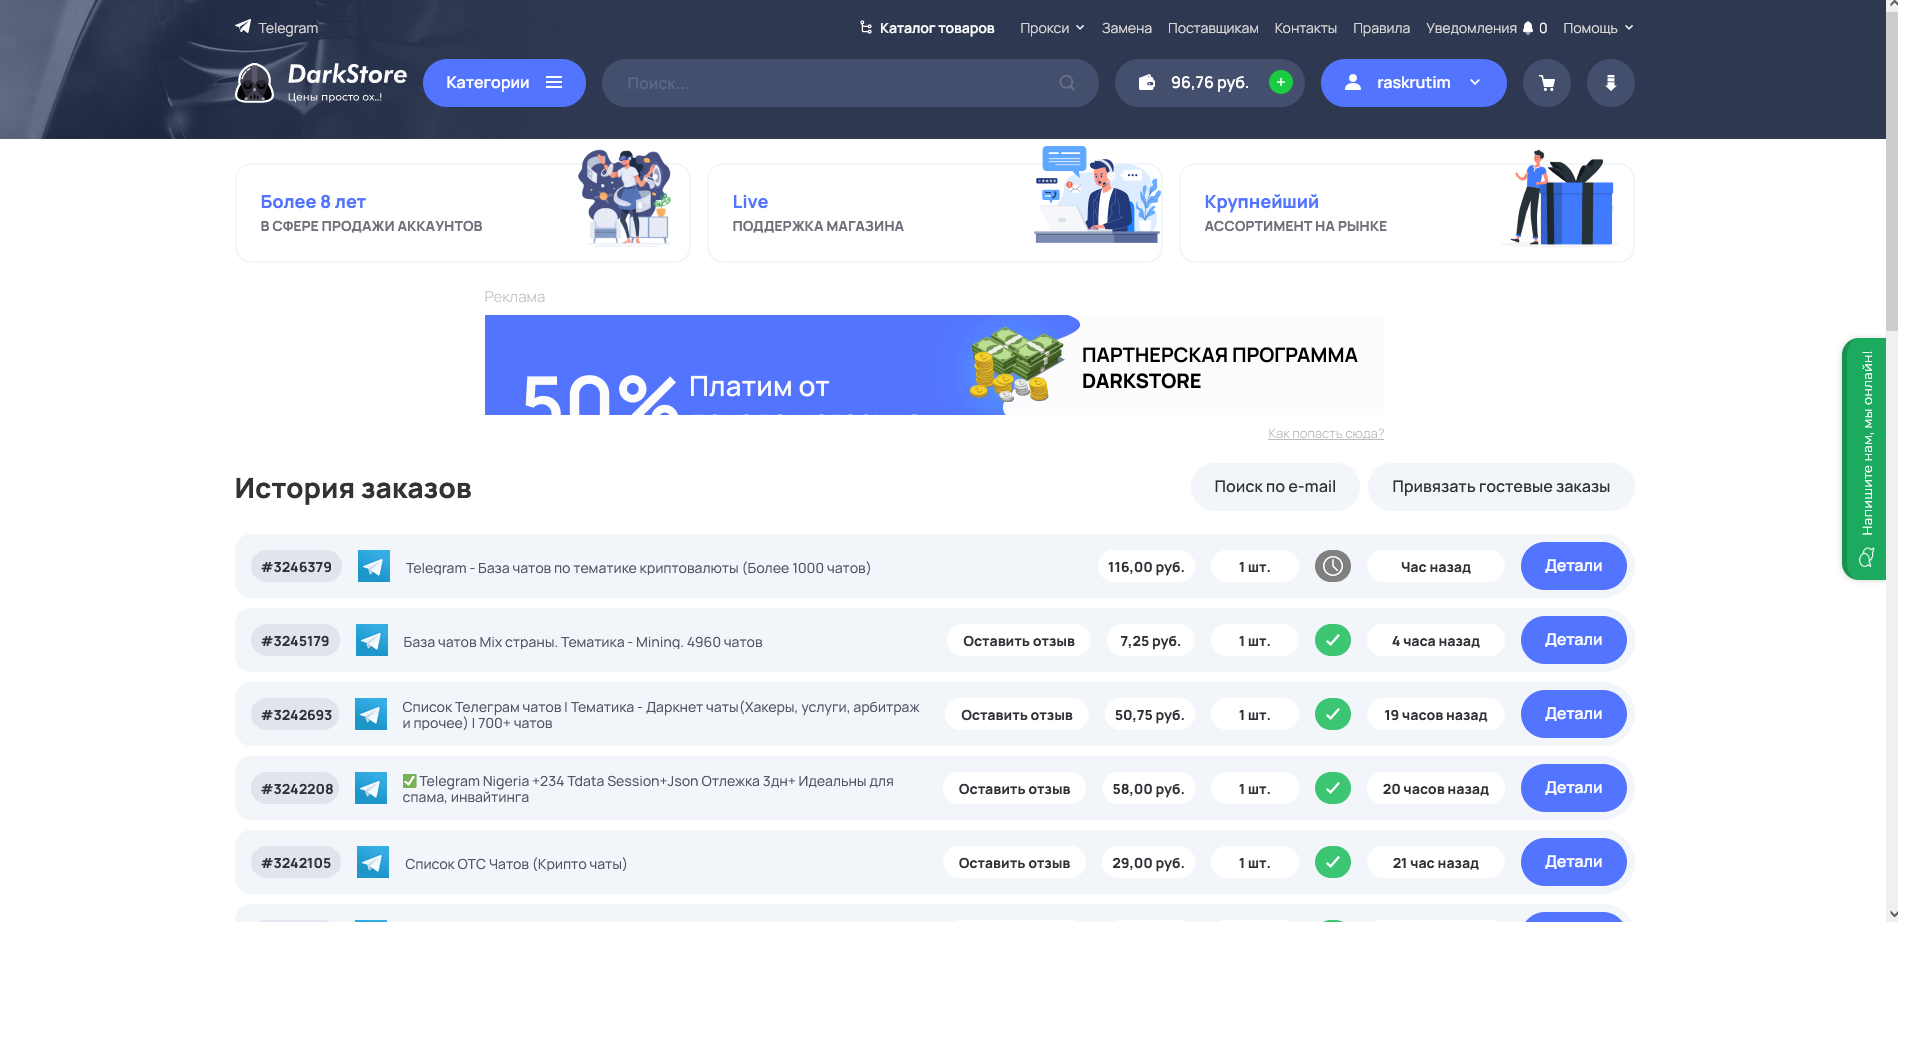The width and height of the screenshot is (1920, 1040).
Task: Expand the Помощь menu
Action: pyautogui.click(x=1597, y=28)
